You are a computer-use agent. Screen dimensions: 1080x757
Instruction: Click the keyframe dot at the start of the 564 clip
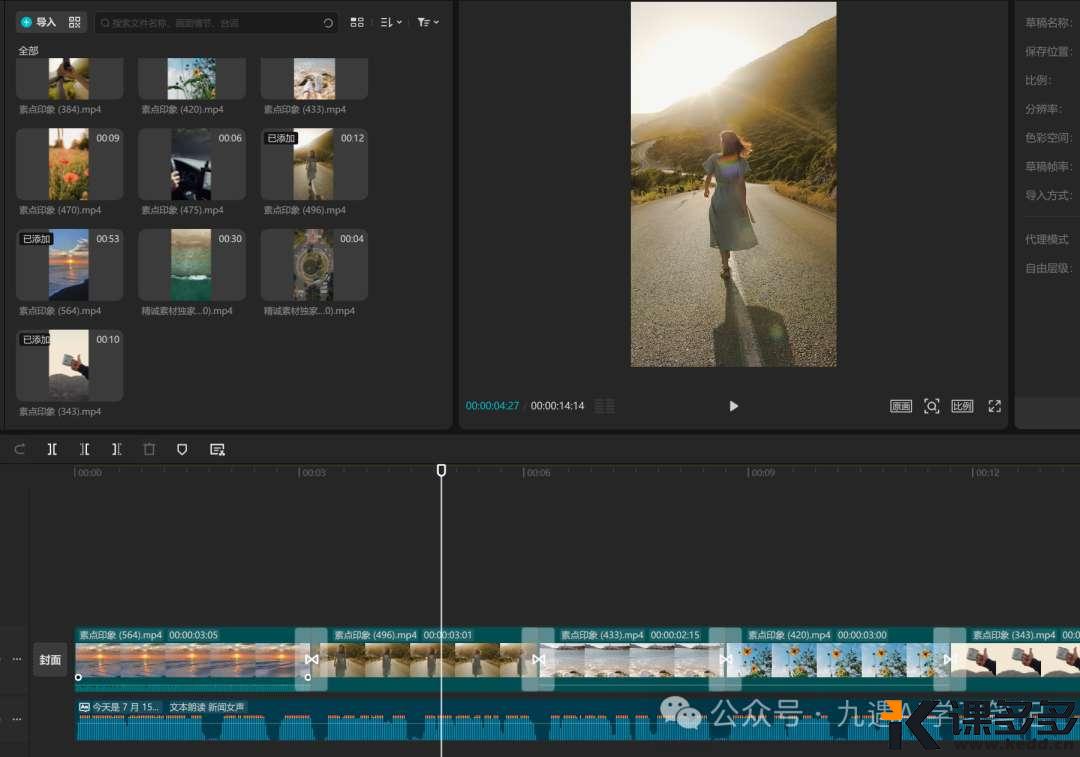coord(79,677)
